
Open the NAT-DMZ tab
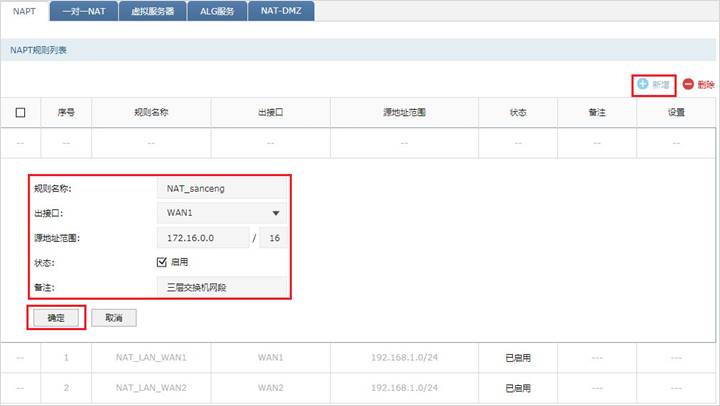tap(281, 11)
